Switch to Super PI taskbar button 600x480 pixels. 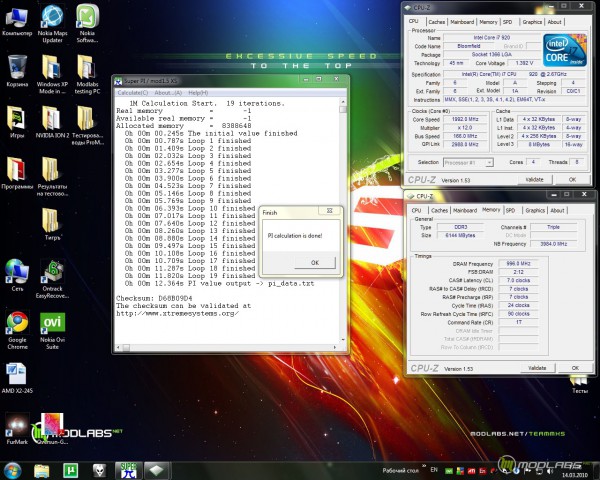[128, 470]
